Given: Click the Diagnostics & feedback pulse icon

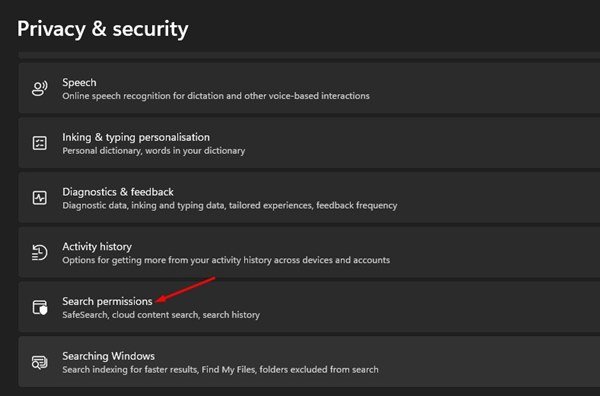Looking at the screenshot, I should click(x=40, y=198).
